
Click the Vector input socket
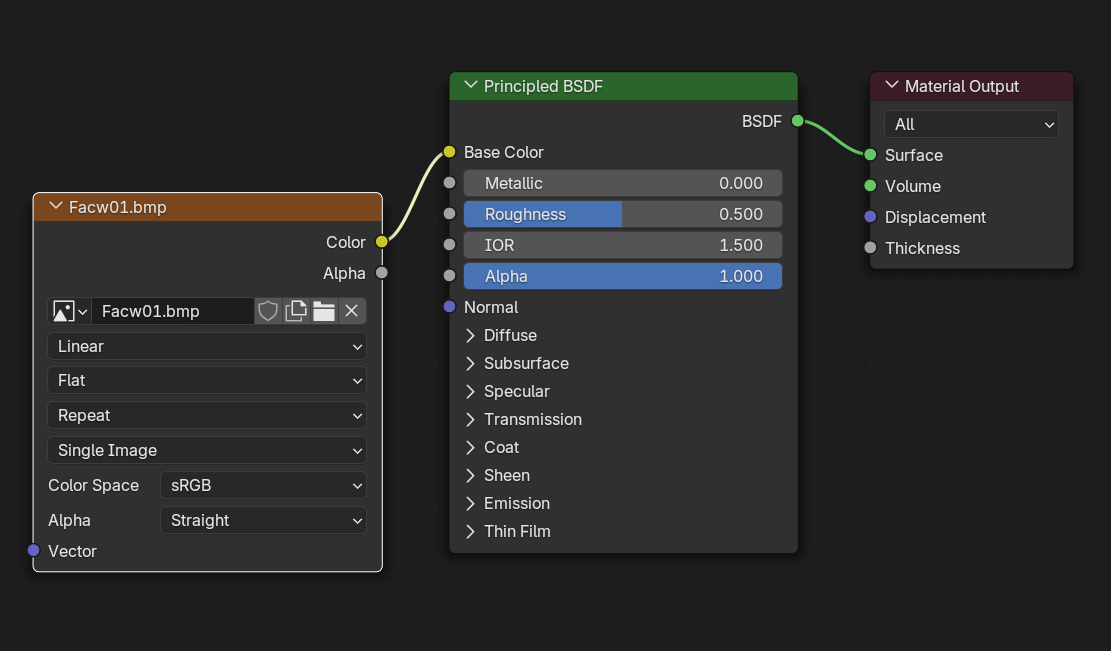(33, 551)
